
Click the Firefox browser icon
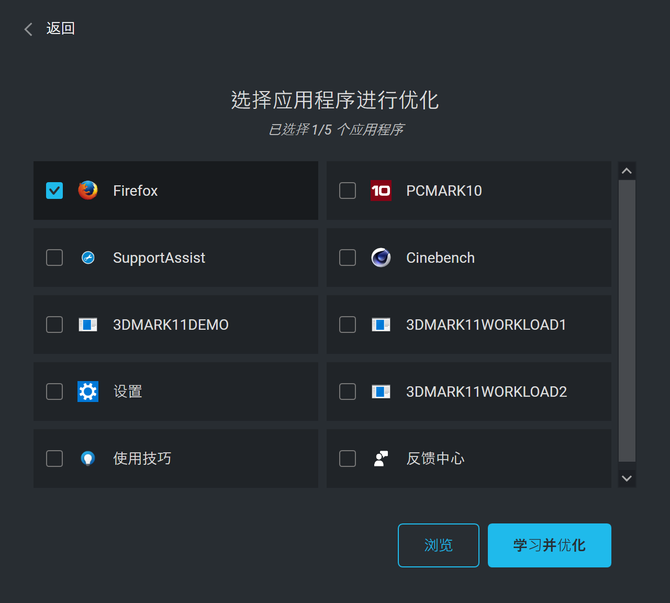coord(88,190)
